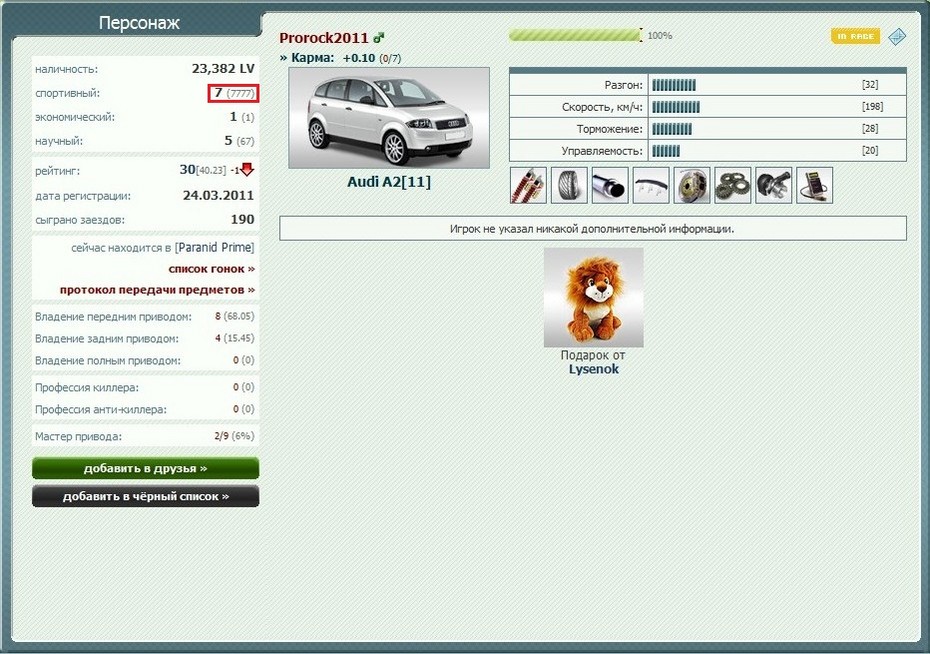Click the tire upgrade icon
This screenshot has height=654, width=930.
pyautogui.click(x=569, y=186)
